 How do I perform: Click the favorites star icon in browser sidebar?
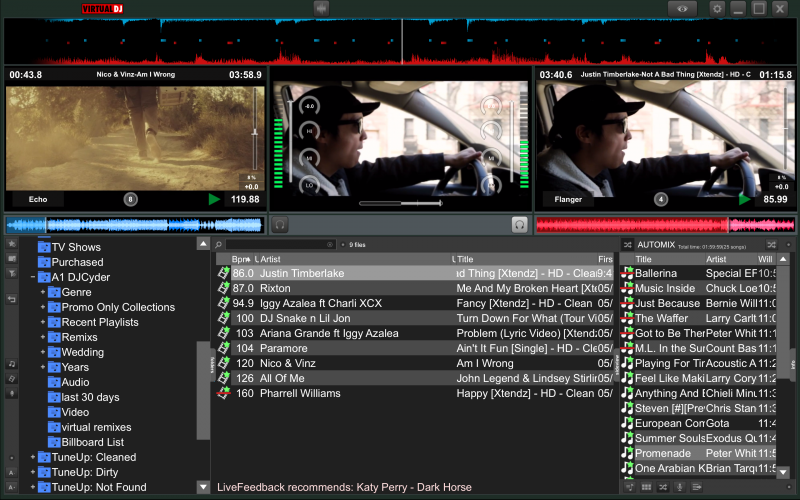tap(12, 244)
